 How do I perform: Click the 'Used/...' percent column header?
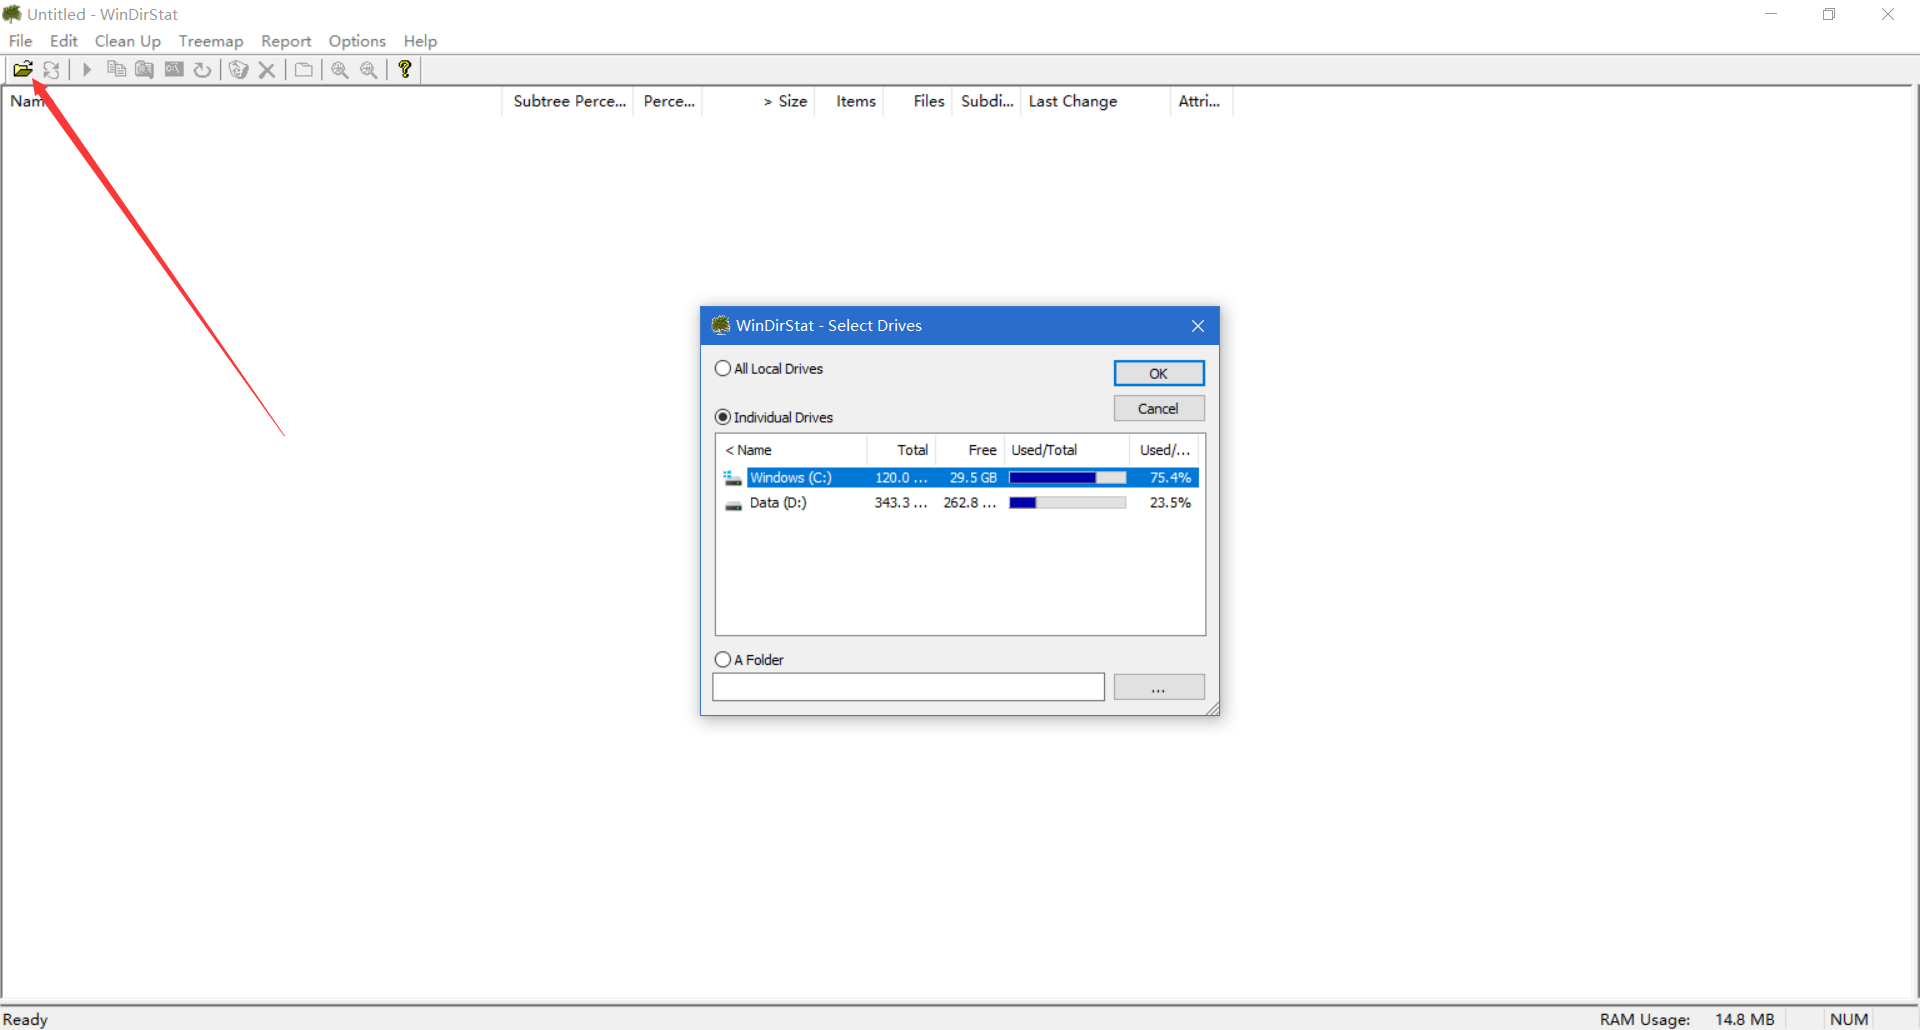(1166, 450)
